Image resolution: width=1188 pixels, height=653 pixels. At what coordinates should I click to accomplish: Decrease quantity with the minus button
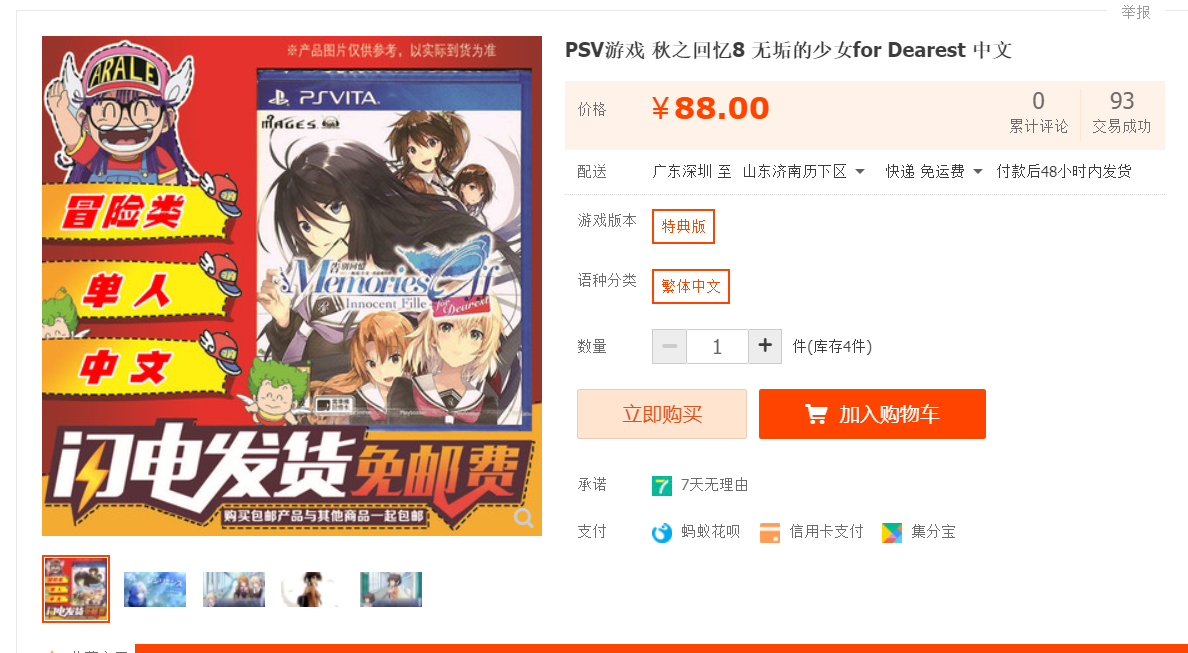coord(669,346)
